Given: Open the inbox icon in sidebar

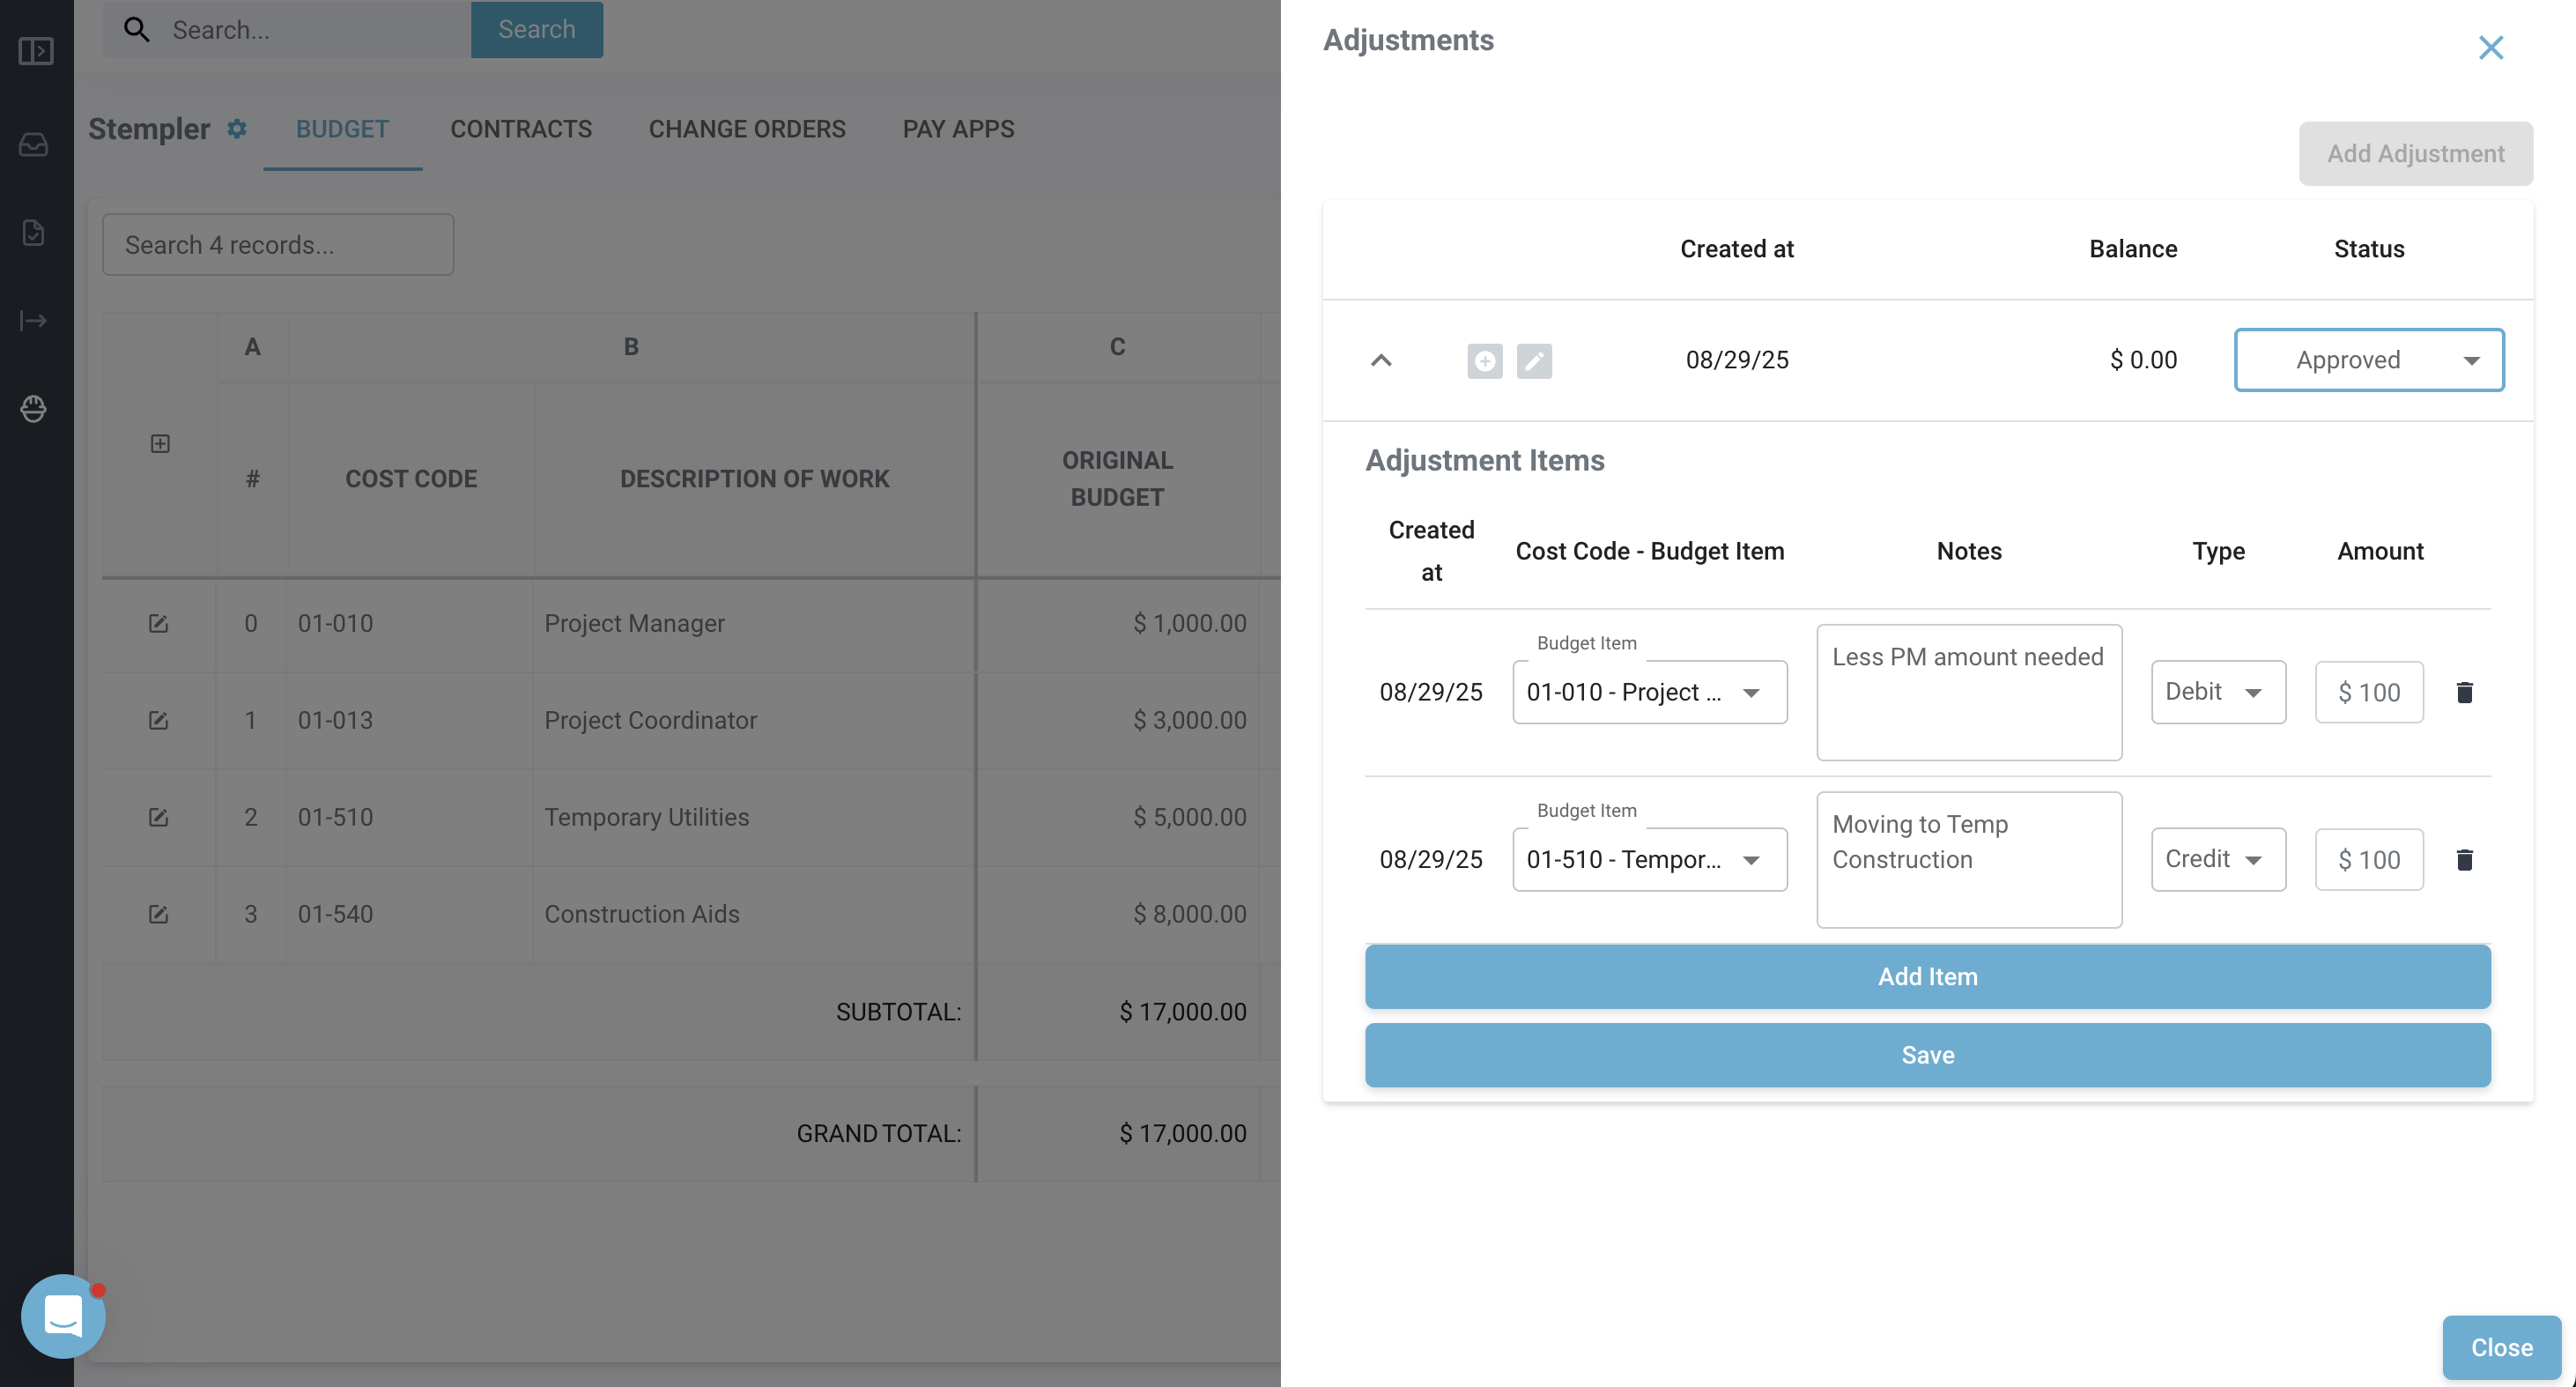Looking at the screenshot, I should pyautogui.click(x=34, y=145).
